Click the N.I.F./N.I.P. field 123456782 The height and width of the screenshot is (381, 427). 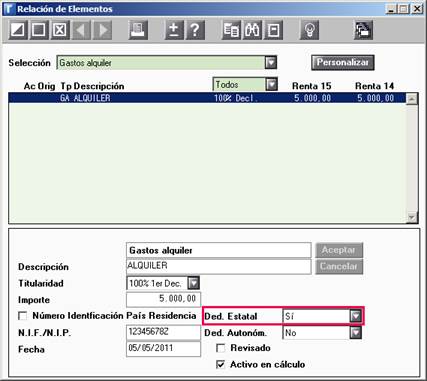coord(164,332)
